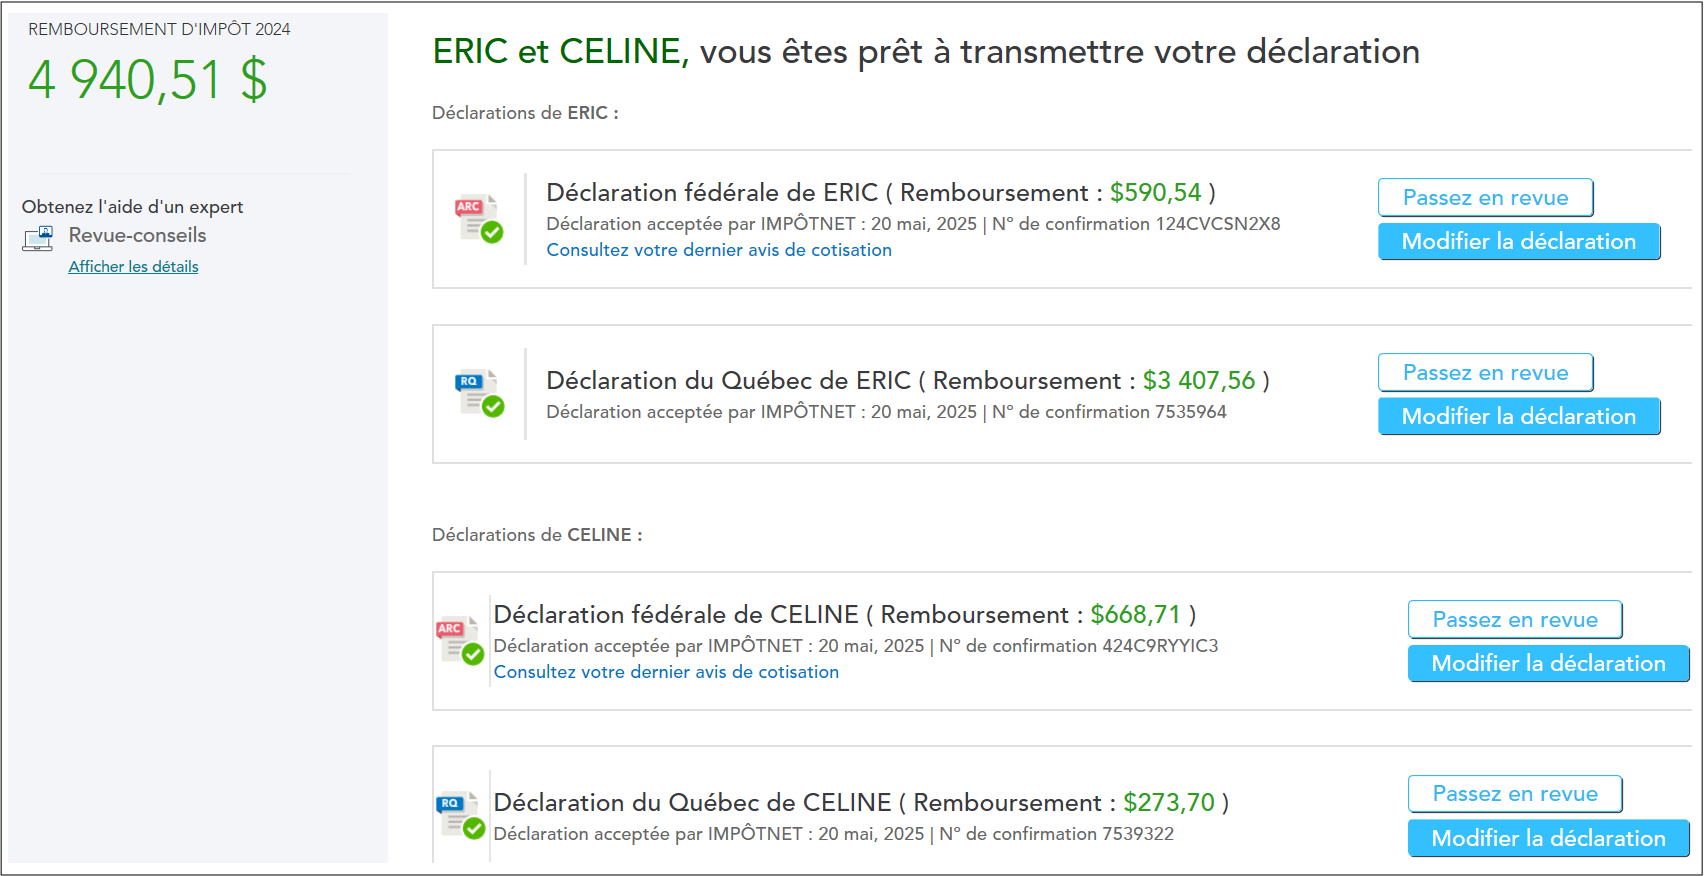Click RQ icon for ERIC's Québec return
The width and height of the screenshot is (1704, 876).
(478, 393)
